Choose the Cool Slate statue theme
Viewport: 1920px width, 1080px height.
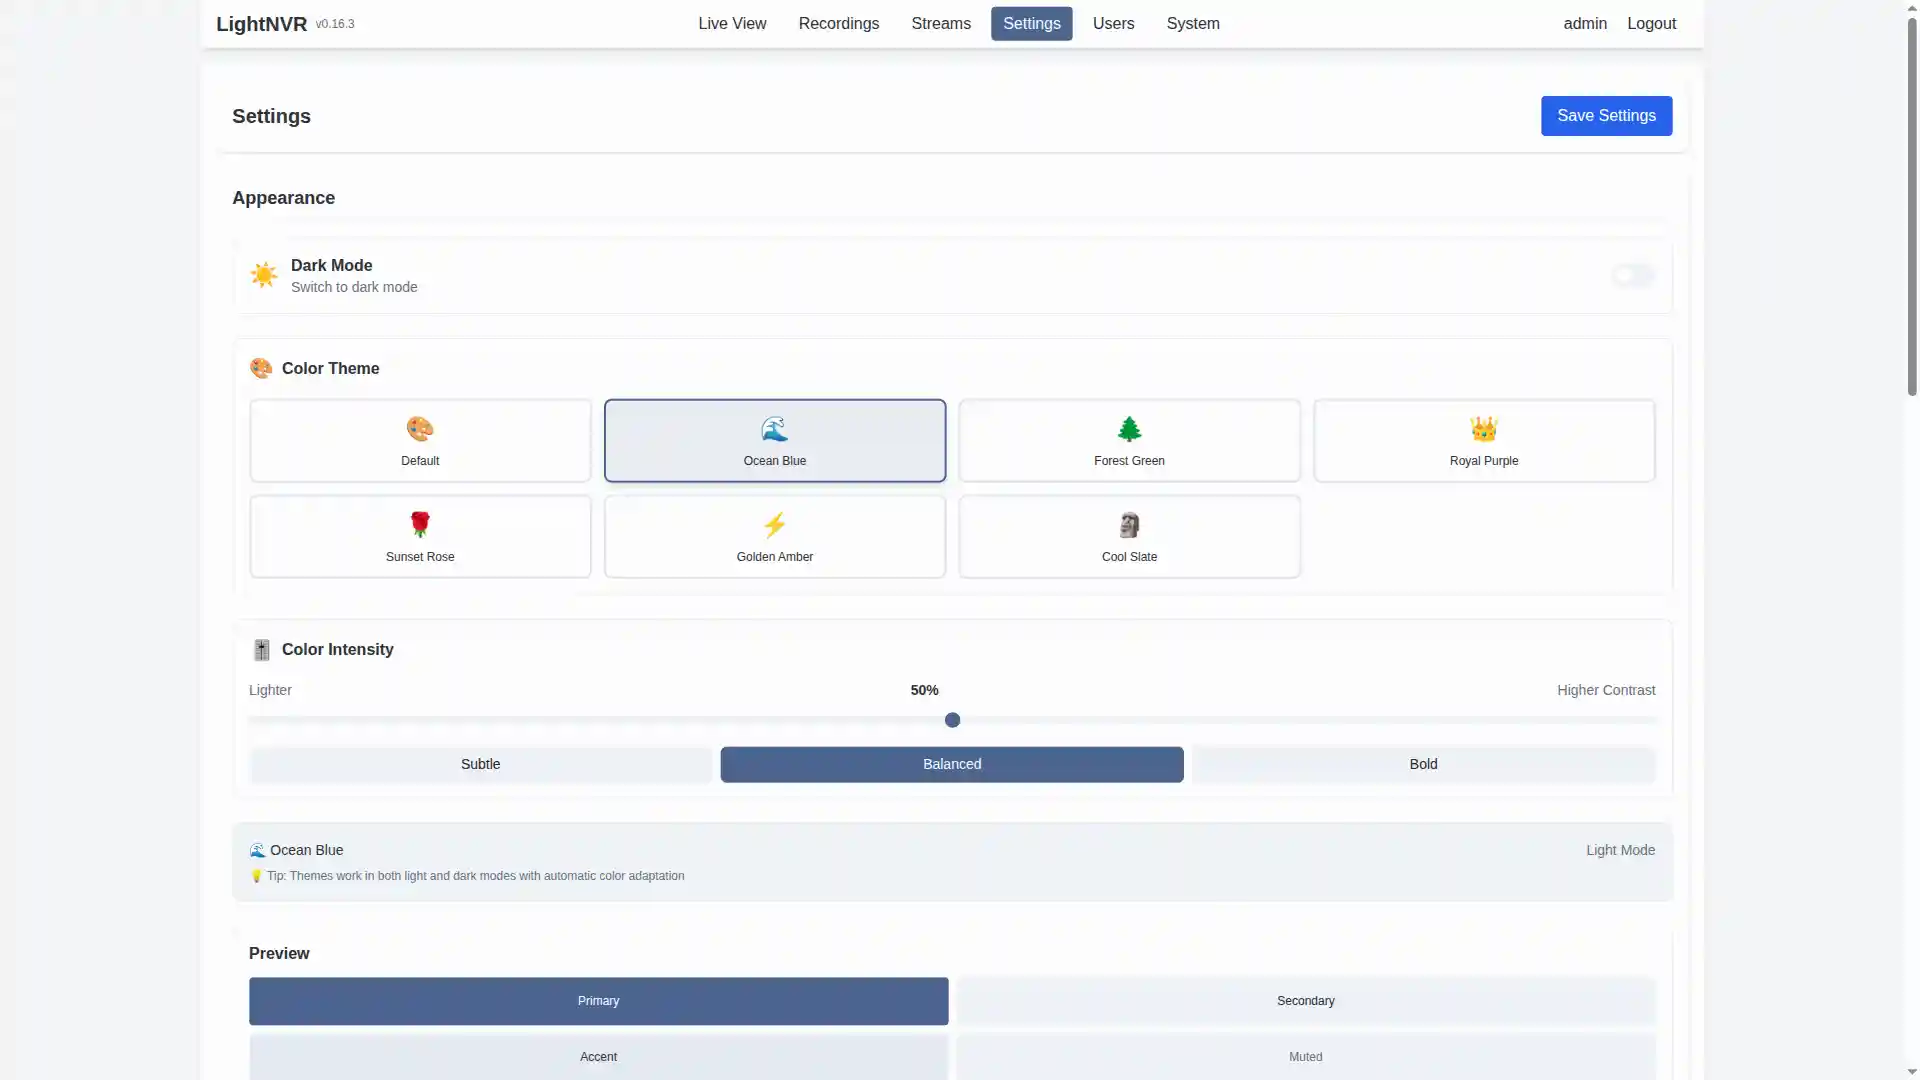coord(1129,524)
